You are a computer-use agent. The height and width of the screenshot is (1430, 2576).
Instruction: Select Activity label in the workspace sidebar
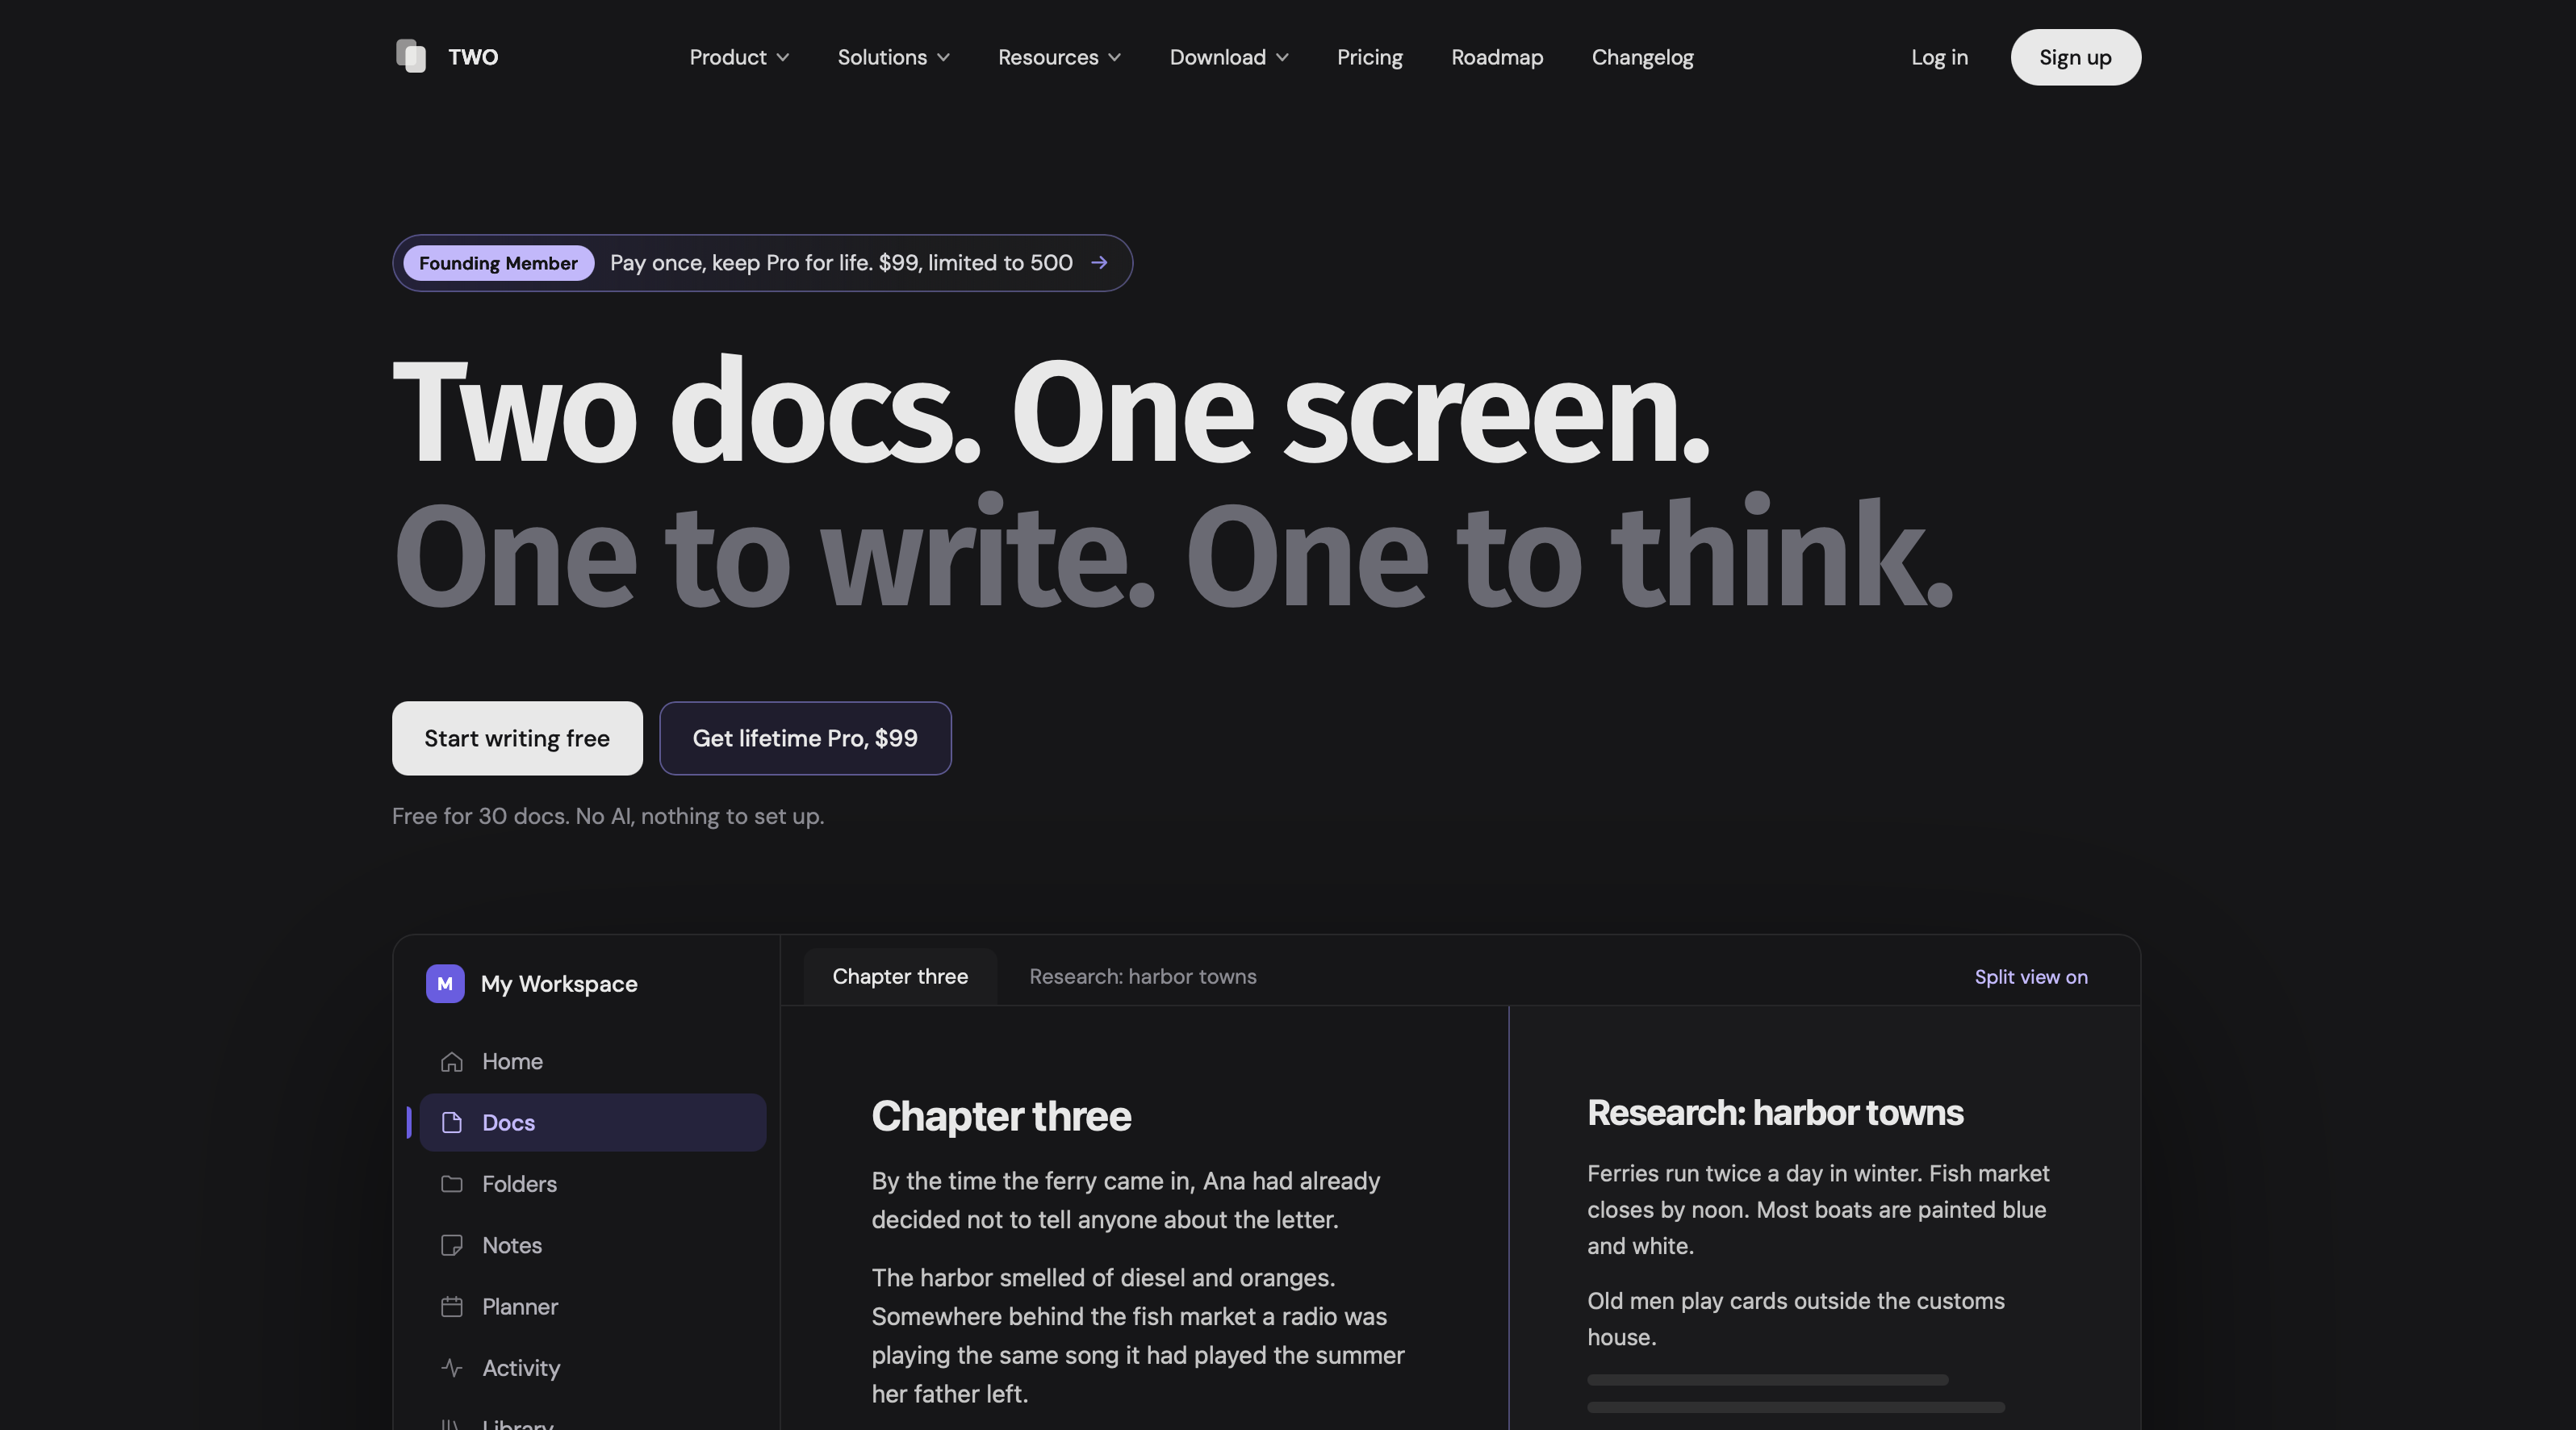click(521, 1367)
